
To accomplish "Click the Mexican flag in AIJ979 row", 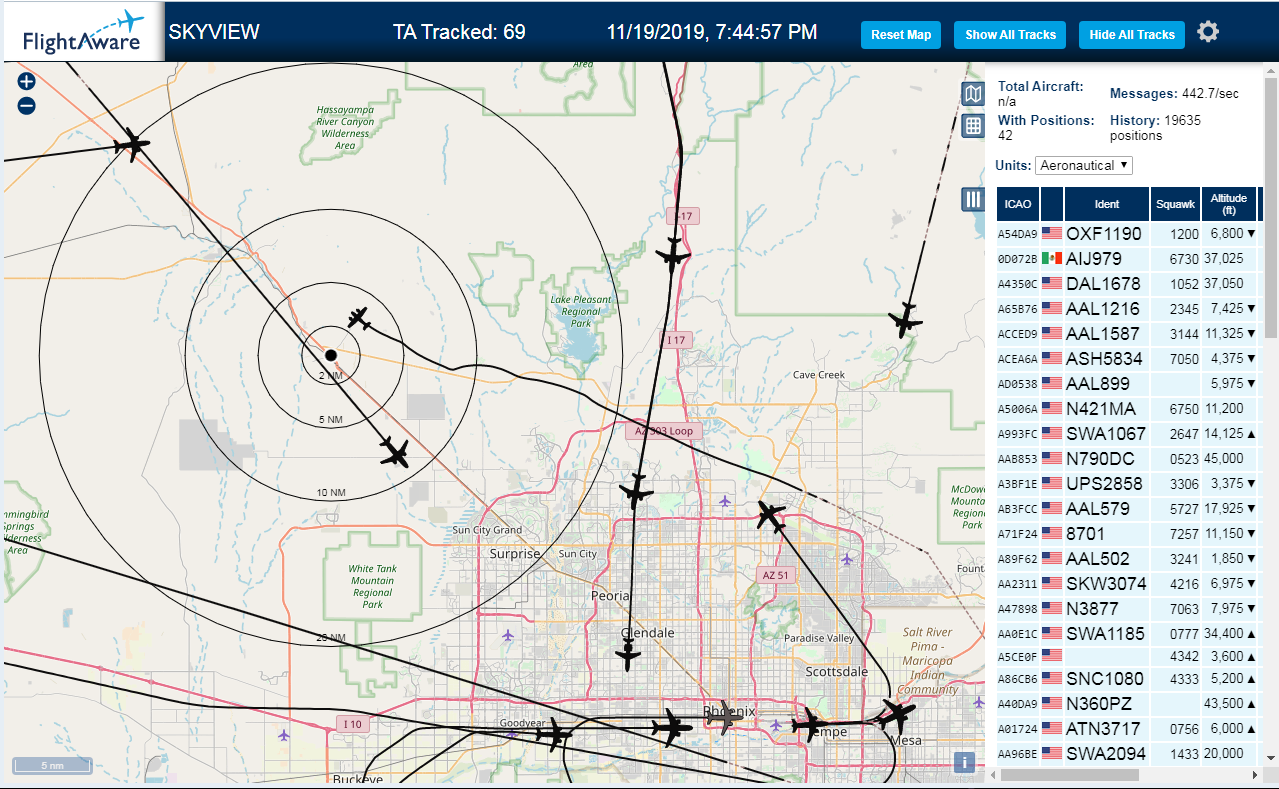I will [x=1051, y=258].
